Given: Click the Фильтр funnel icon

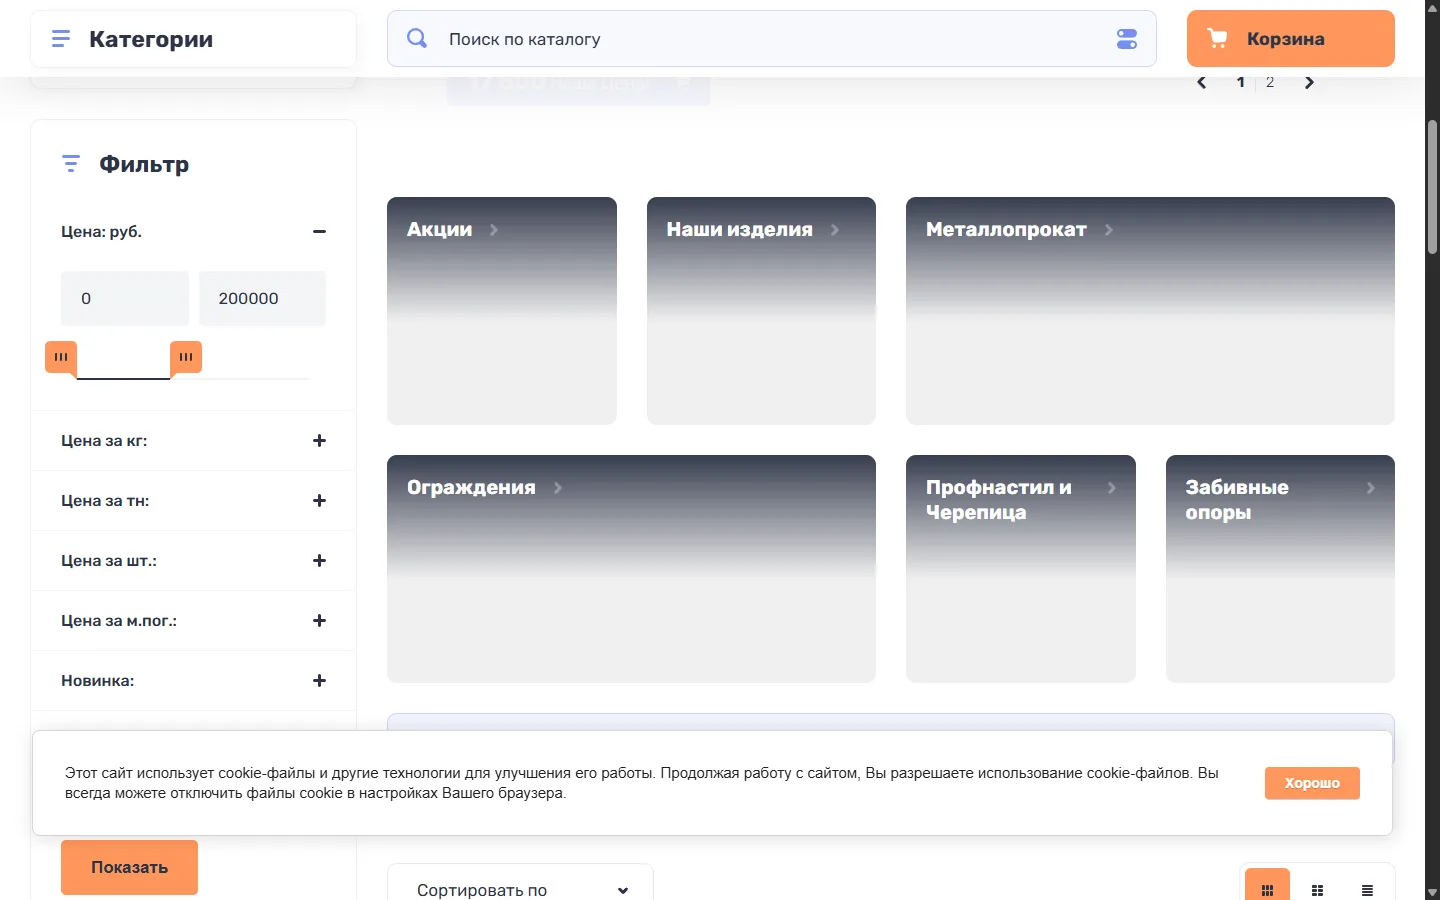Looking at the screenshot, I should click(71, 164).
